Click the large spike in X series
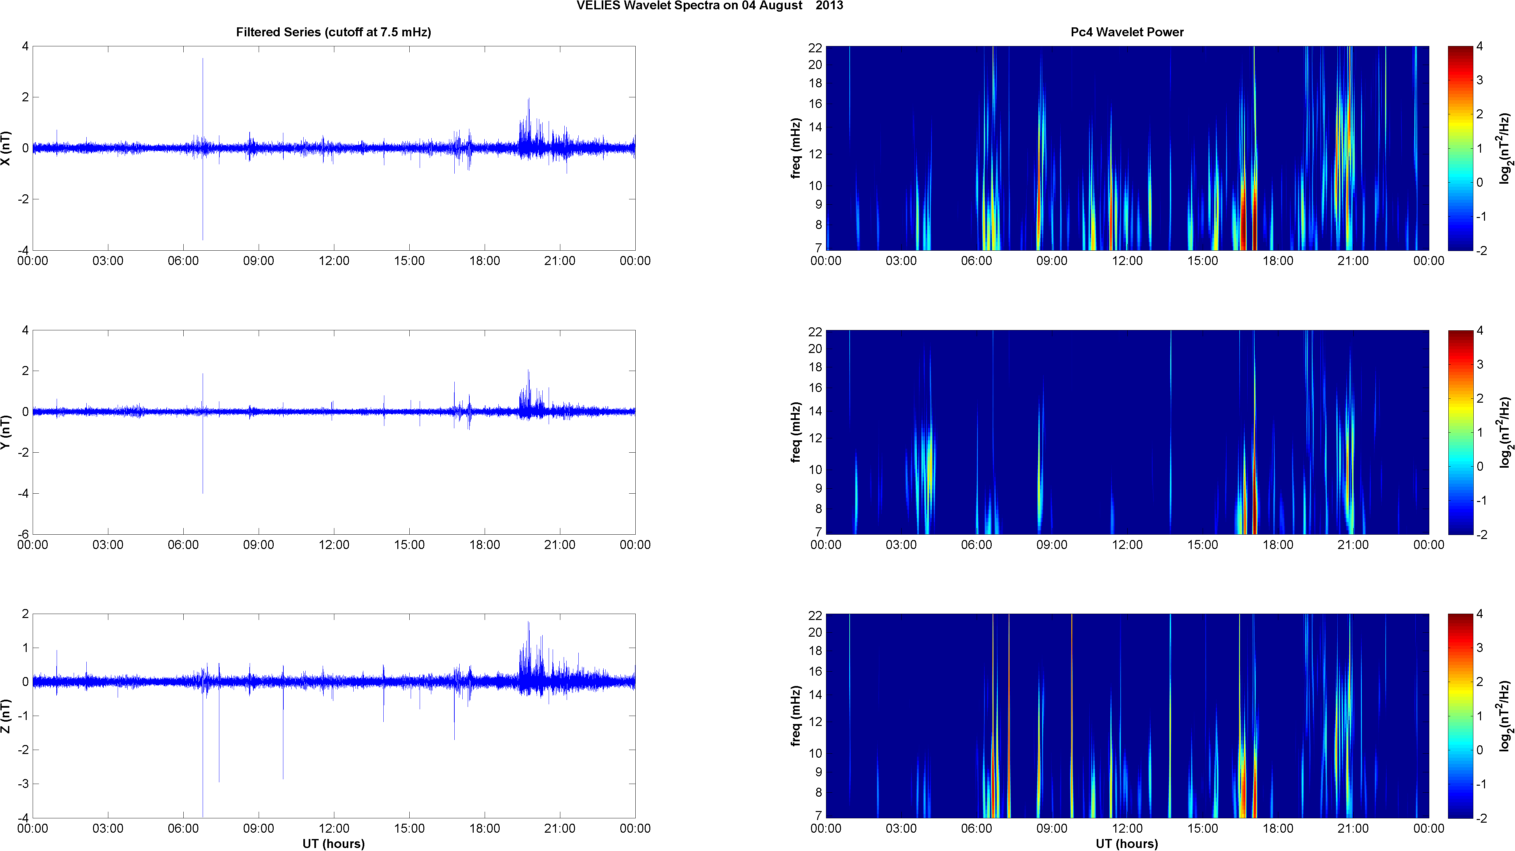The width and height of the screenshot is (1515, 851). pos(203,148)
